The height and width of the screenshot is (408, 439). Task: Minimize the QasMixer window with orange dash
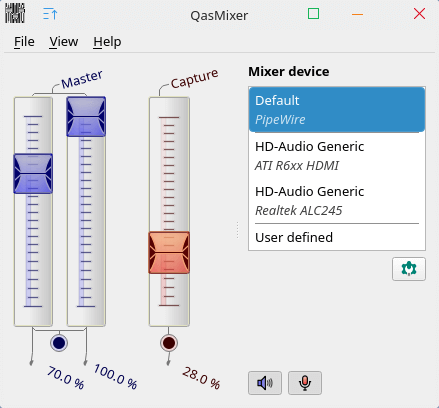[x=357, y=14]
